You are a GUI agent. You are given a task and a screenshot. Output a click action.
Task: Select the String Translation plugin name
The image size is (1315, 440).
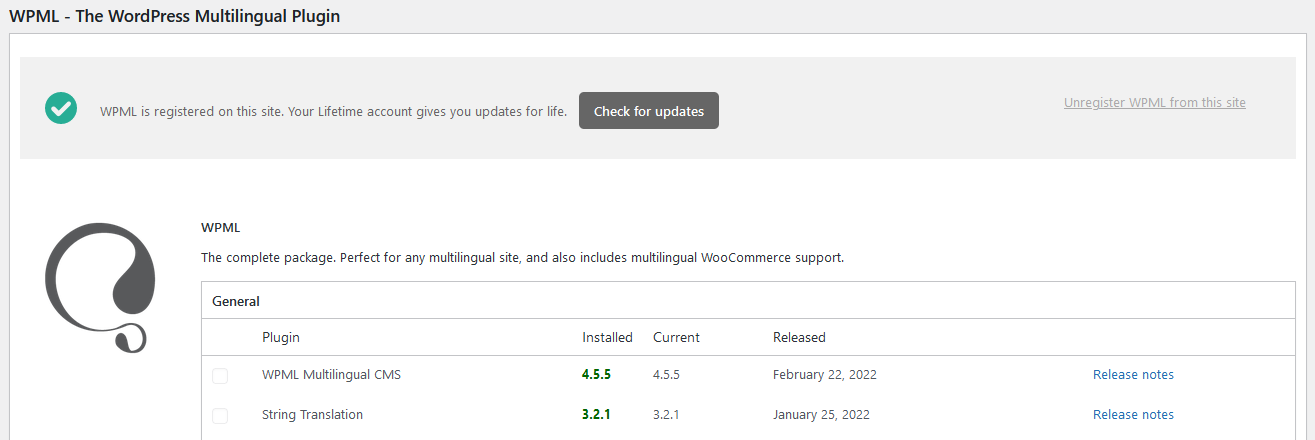(312, 414)
